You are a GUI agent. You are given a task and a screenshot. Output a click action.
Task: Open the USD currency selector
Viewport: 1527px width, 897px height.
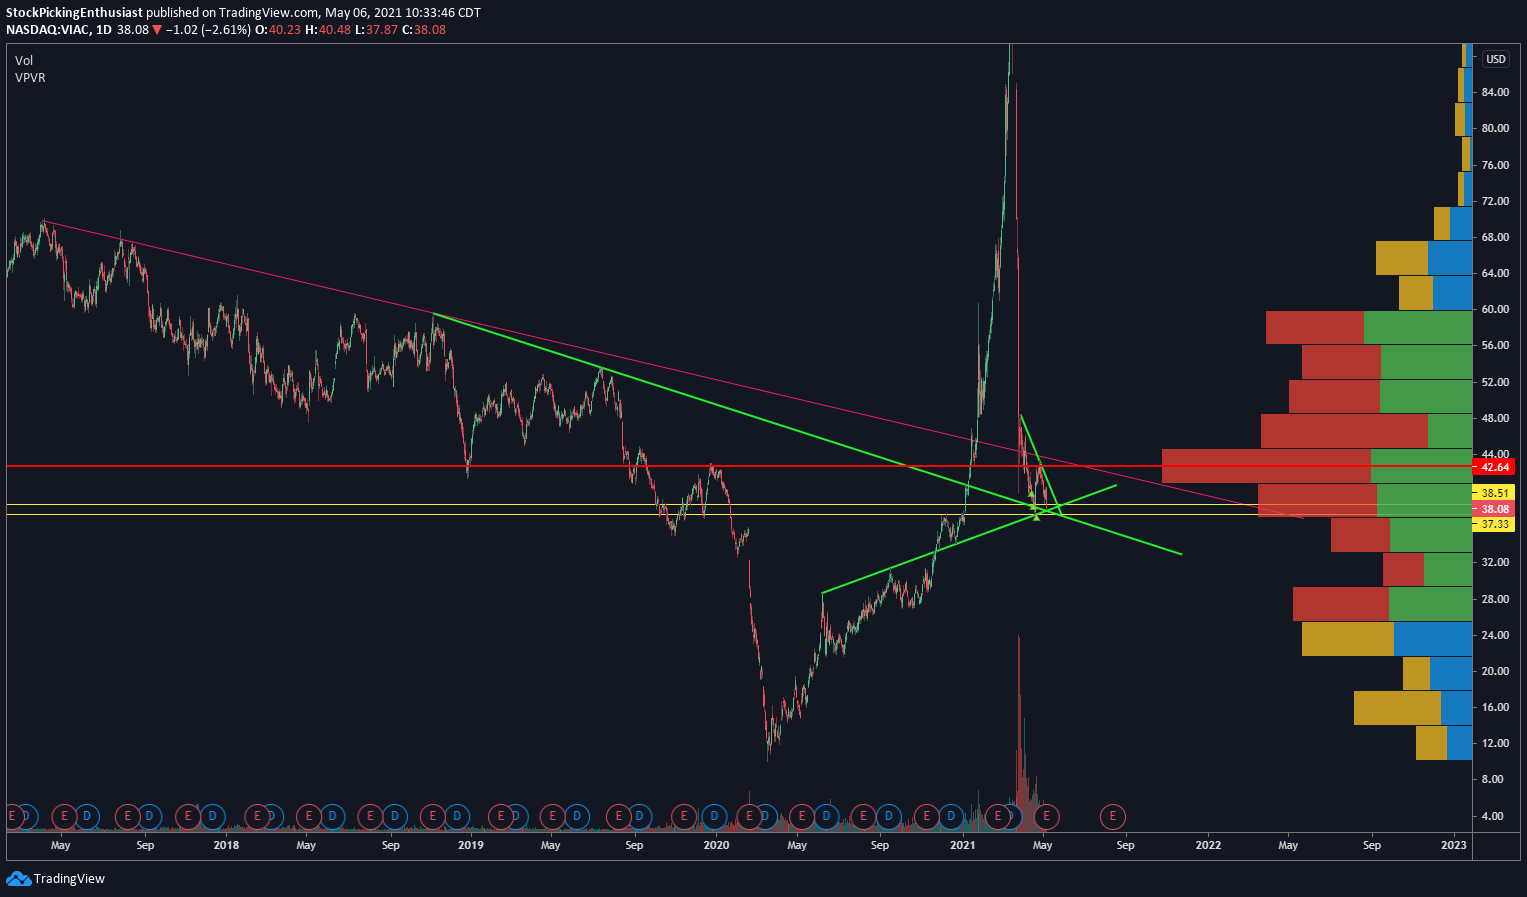[x=1495, y=59]
